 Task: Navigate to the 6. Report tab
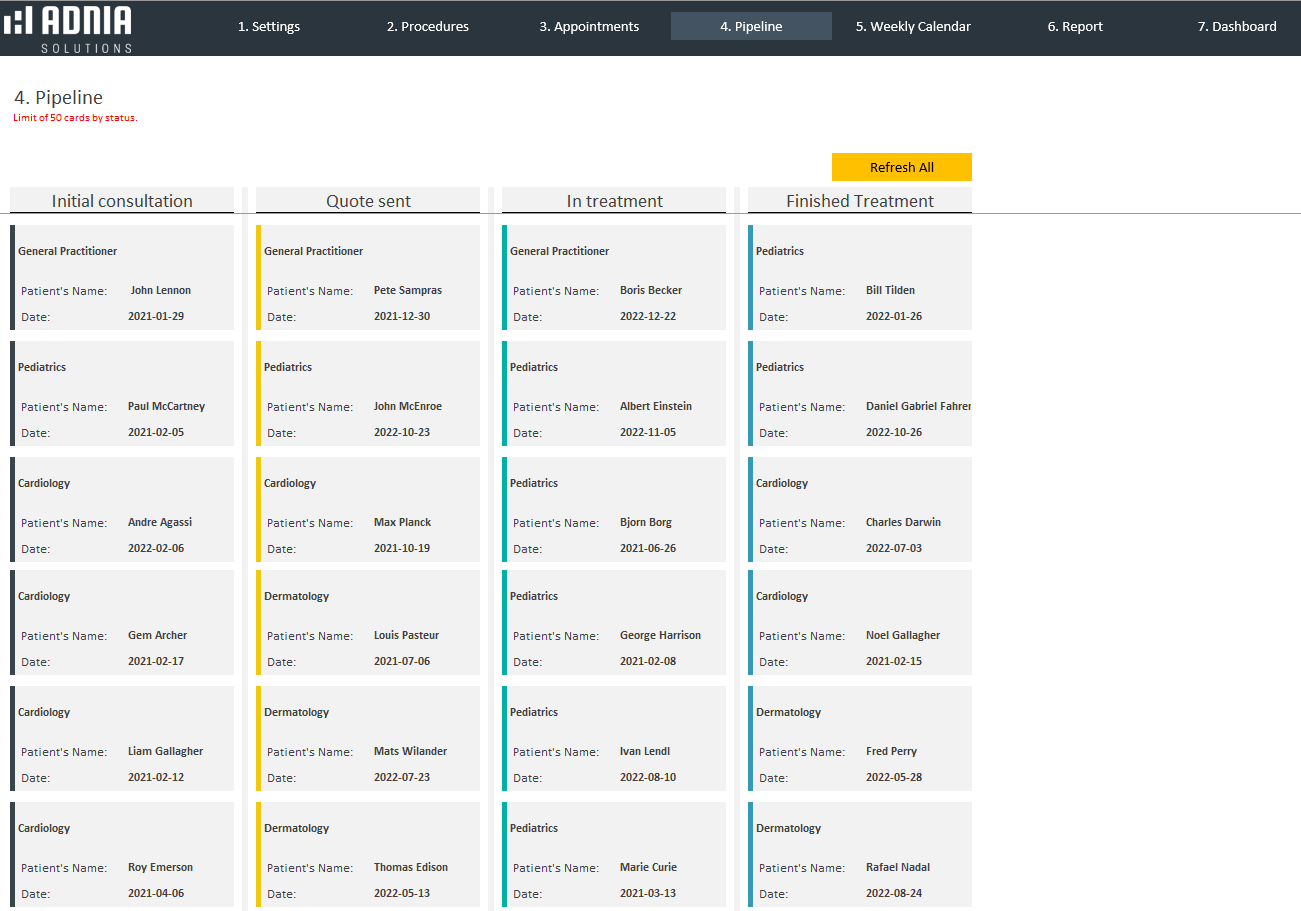pyautogui.click(x=1075, y=27)
